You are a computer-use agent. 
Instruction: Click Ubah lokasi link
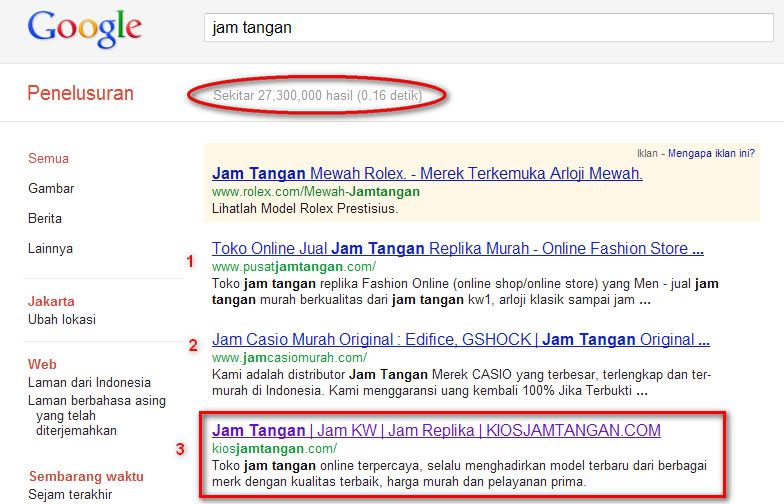point(62,320)
